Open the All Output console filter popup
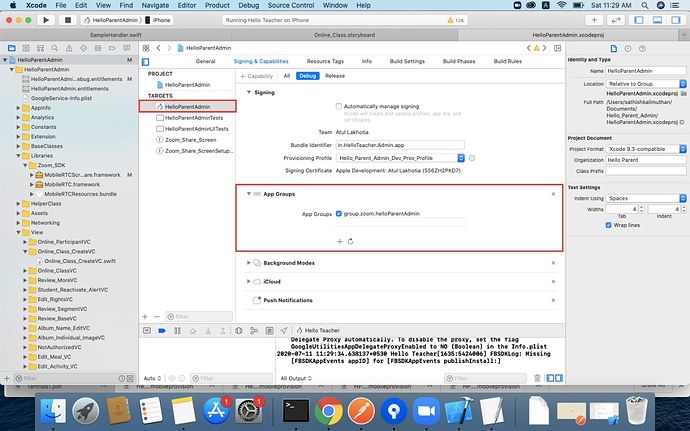The image size is (690, 431). (x=296, y=378)
